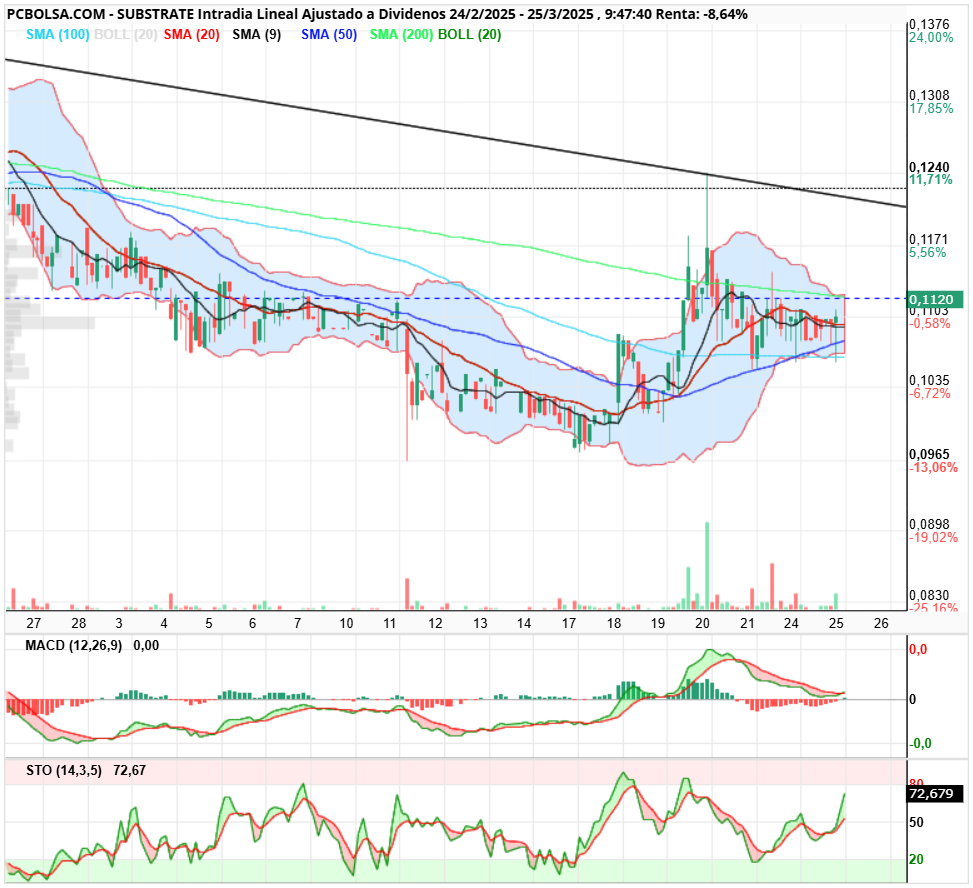The height and width of the screenshot is (888, 973).
Task: Click the dark green BOLL (20) label
Action: [470, 35]
